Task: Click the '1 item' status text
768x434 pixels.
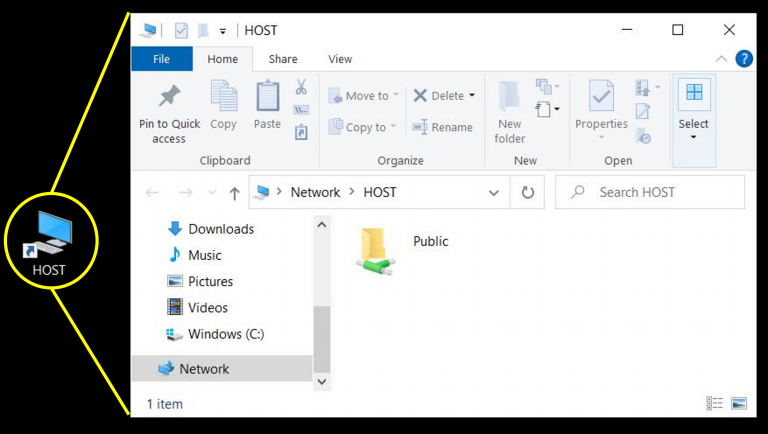Action: tap(165, 404)
